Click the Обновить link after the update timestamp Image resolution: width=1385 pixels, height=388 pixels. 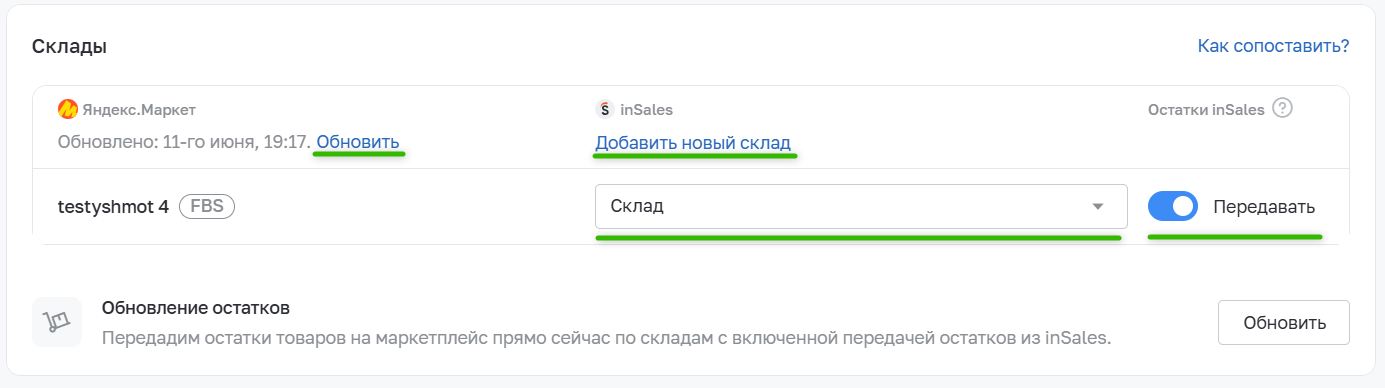point(358,142)
